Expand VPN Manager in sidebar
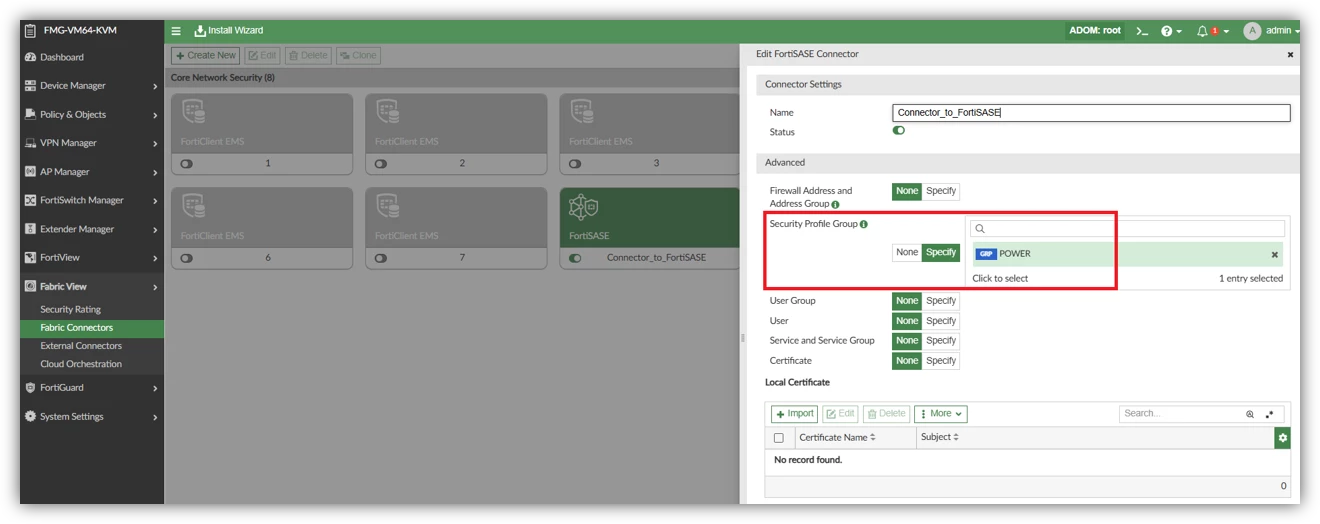The width and height of the screenshot is (1320, 524). [92, 143]
